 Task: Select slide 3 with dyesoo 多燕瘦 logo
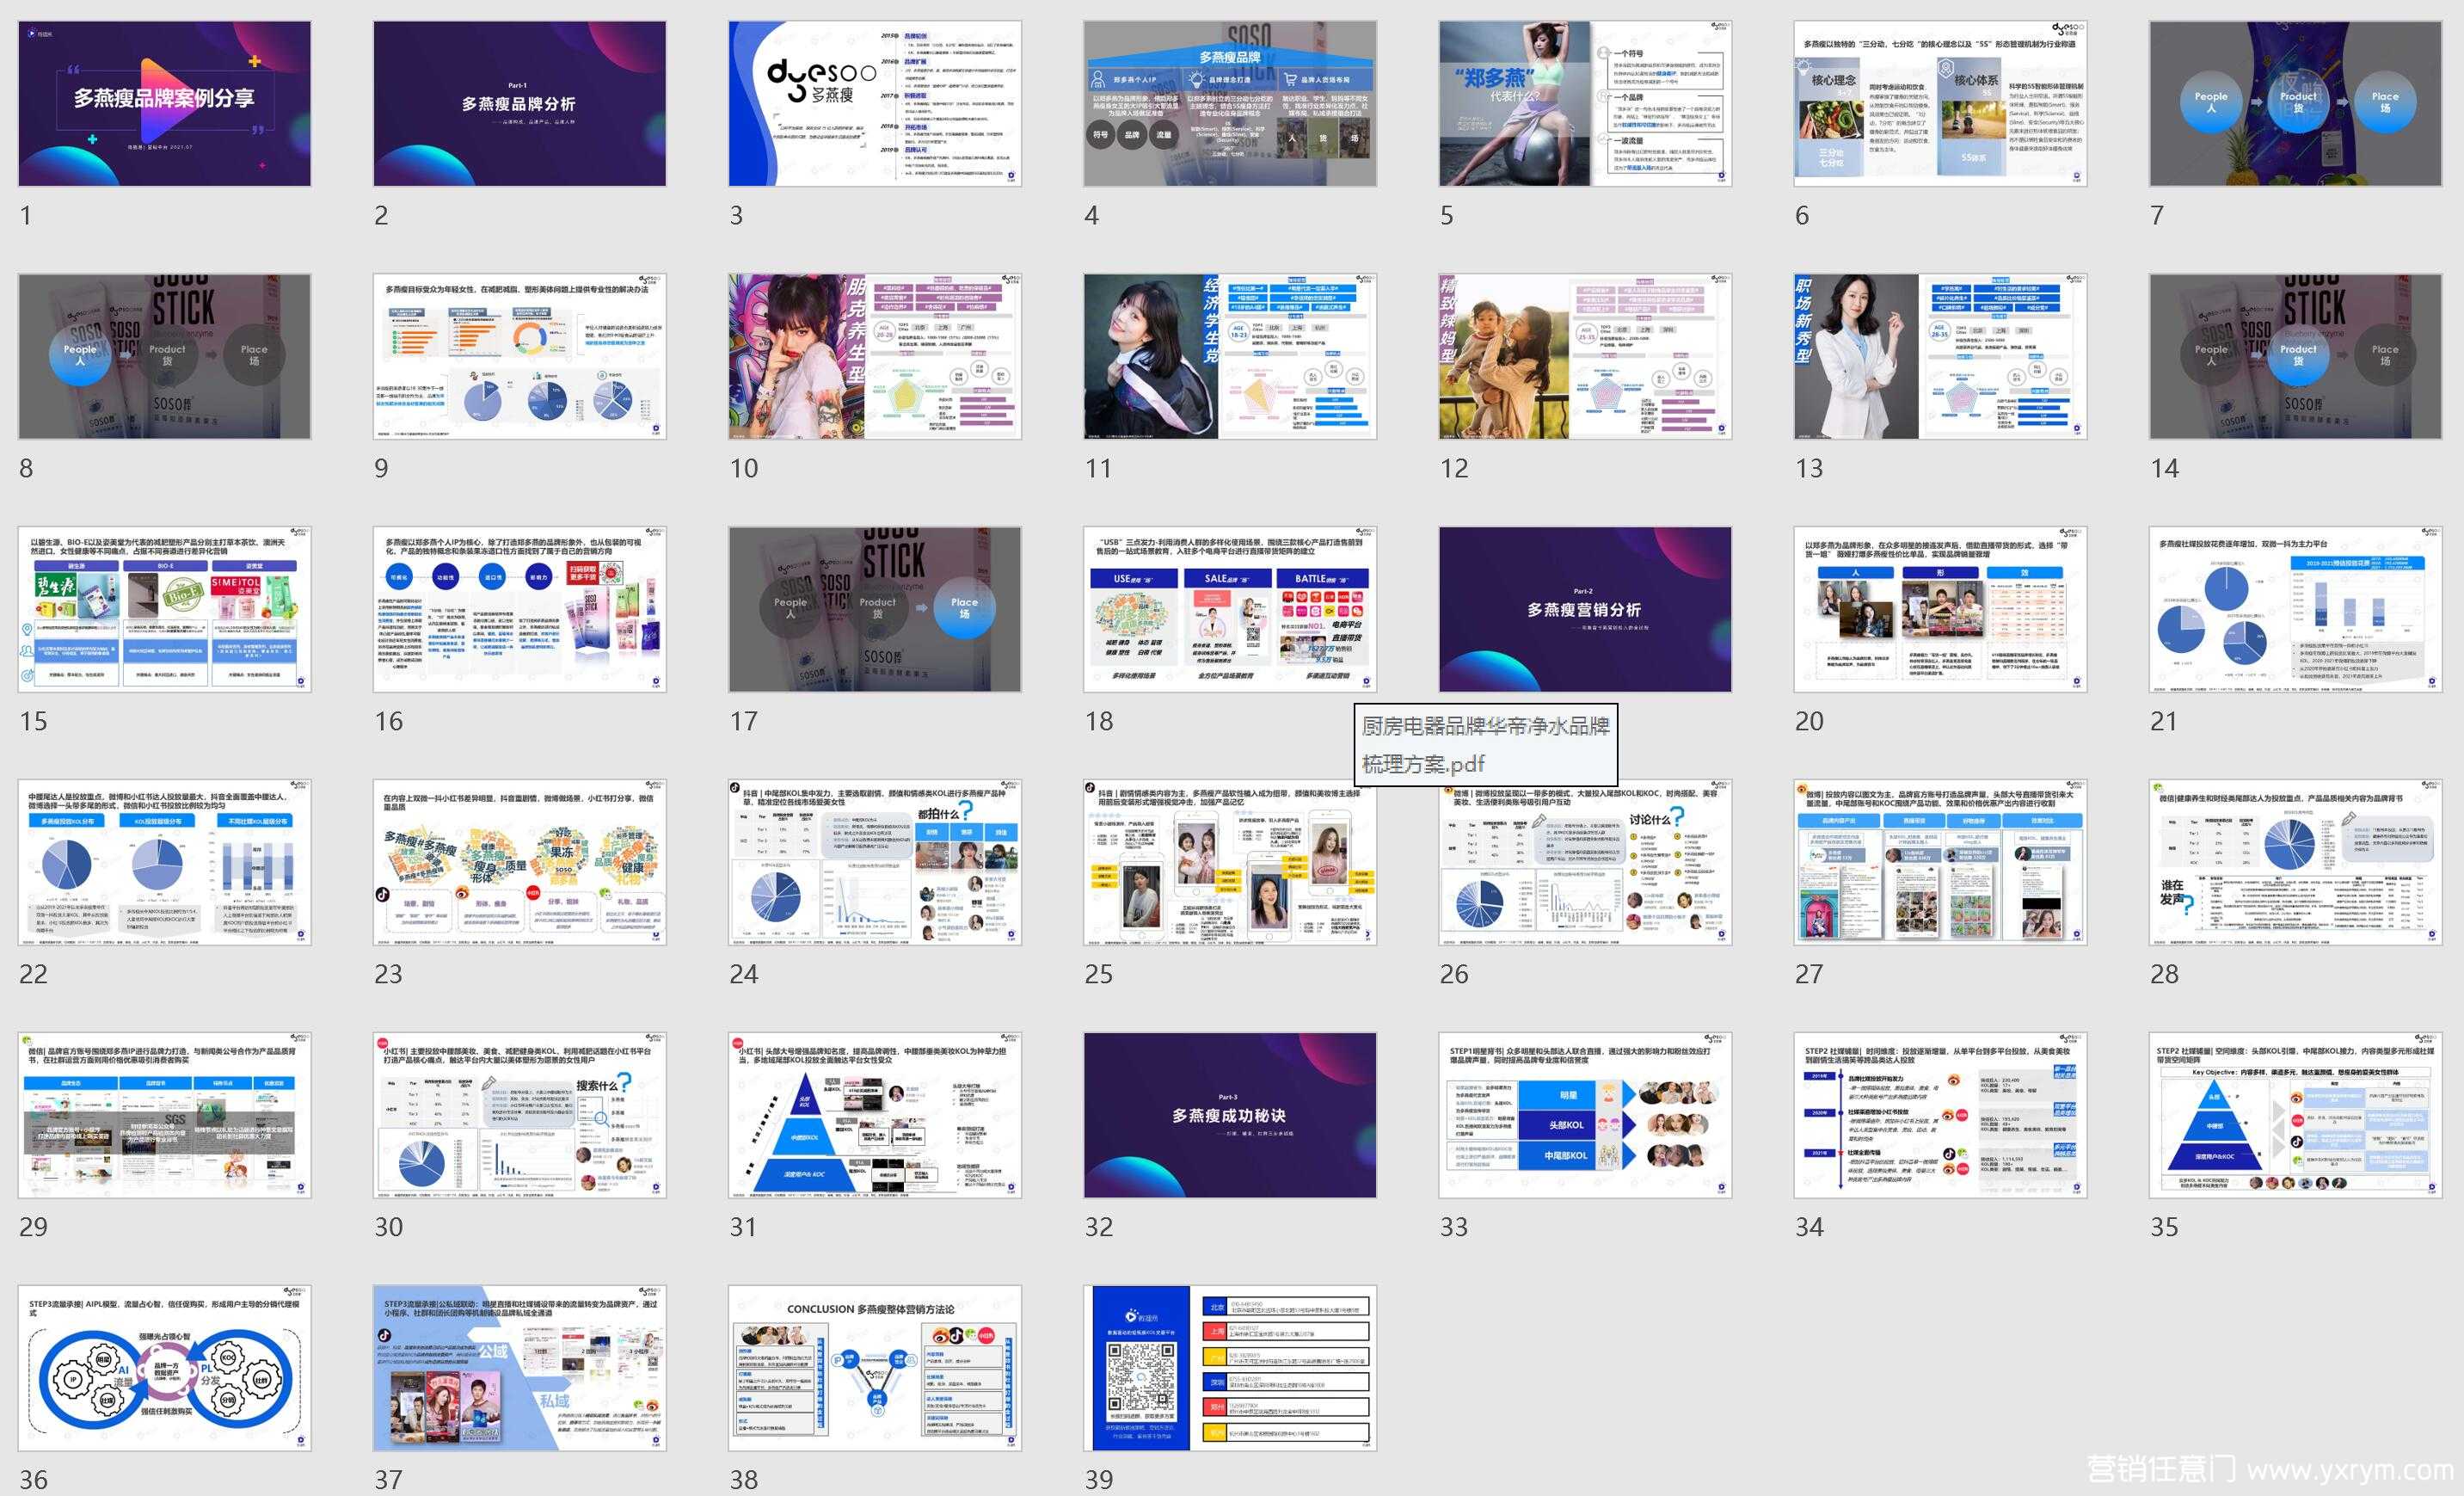(x=875, y=104)
